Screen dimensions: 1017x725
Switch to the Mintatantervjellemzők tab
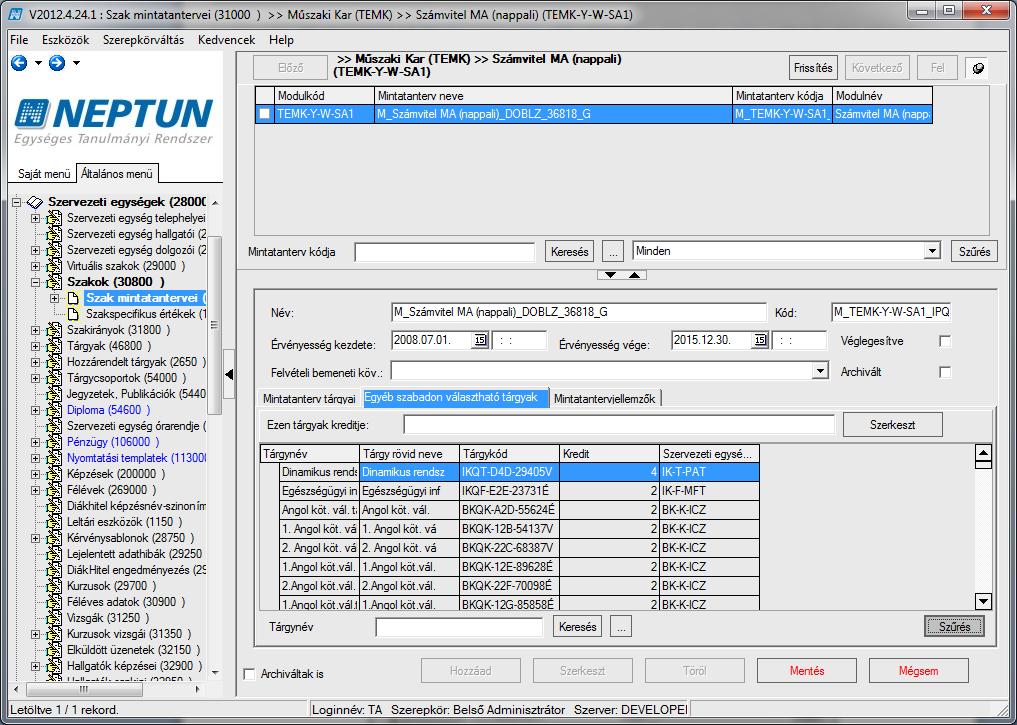coord(604,399)
